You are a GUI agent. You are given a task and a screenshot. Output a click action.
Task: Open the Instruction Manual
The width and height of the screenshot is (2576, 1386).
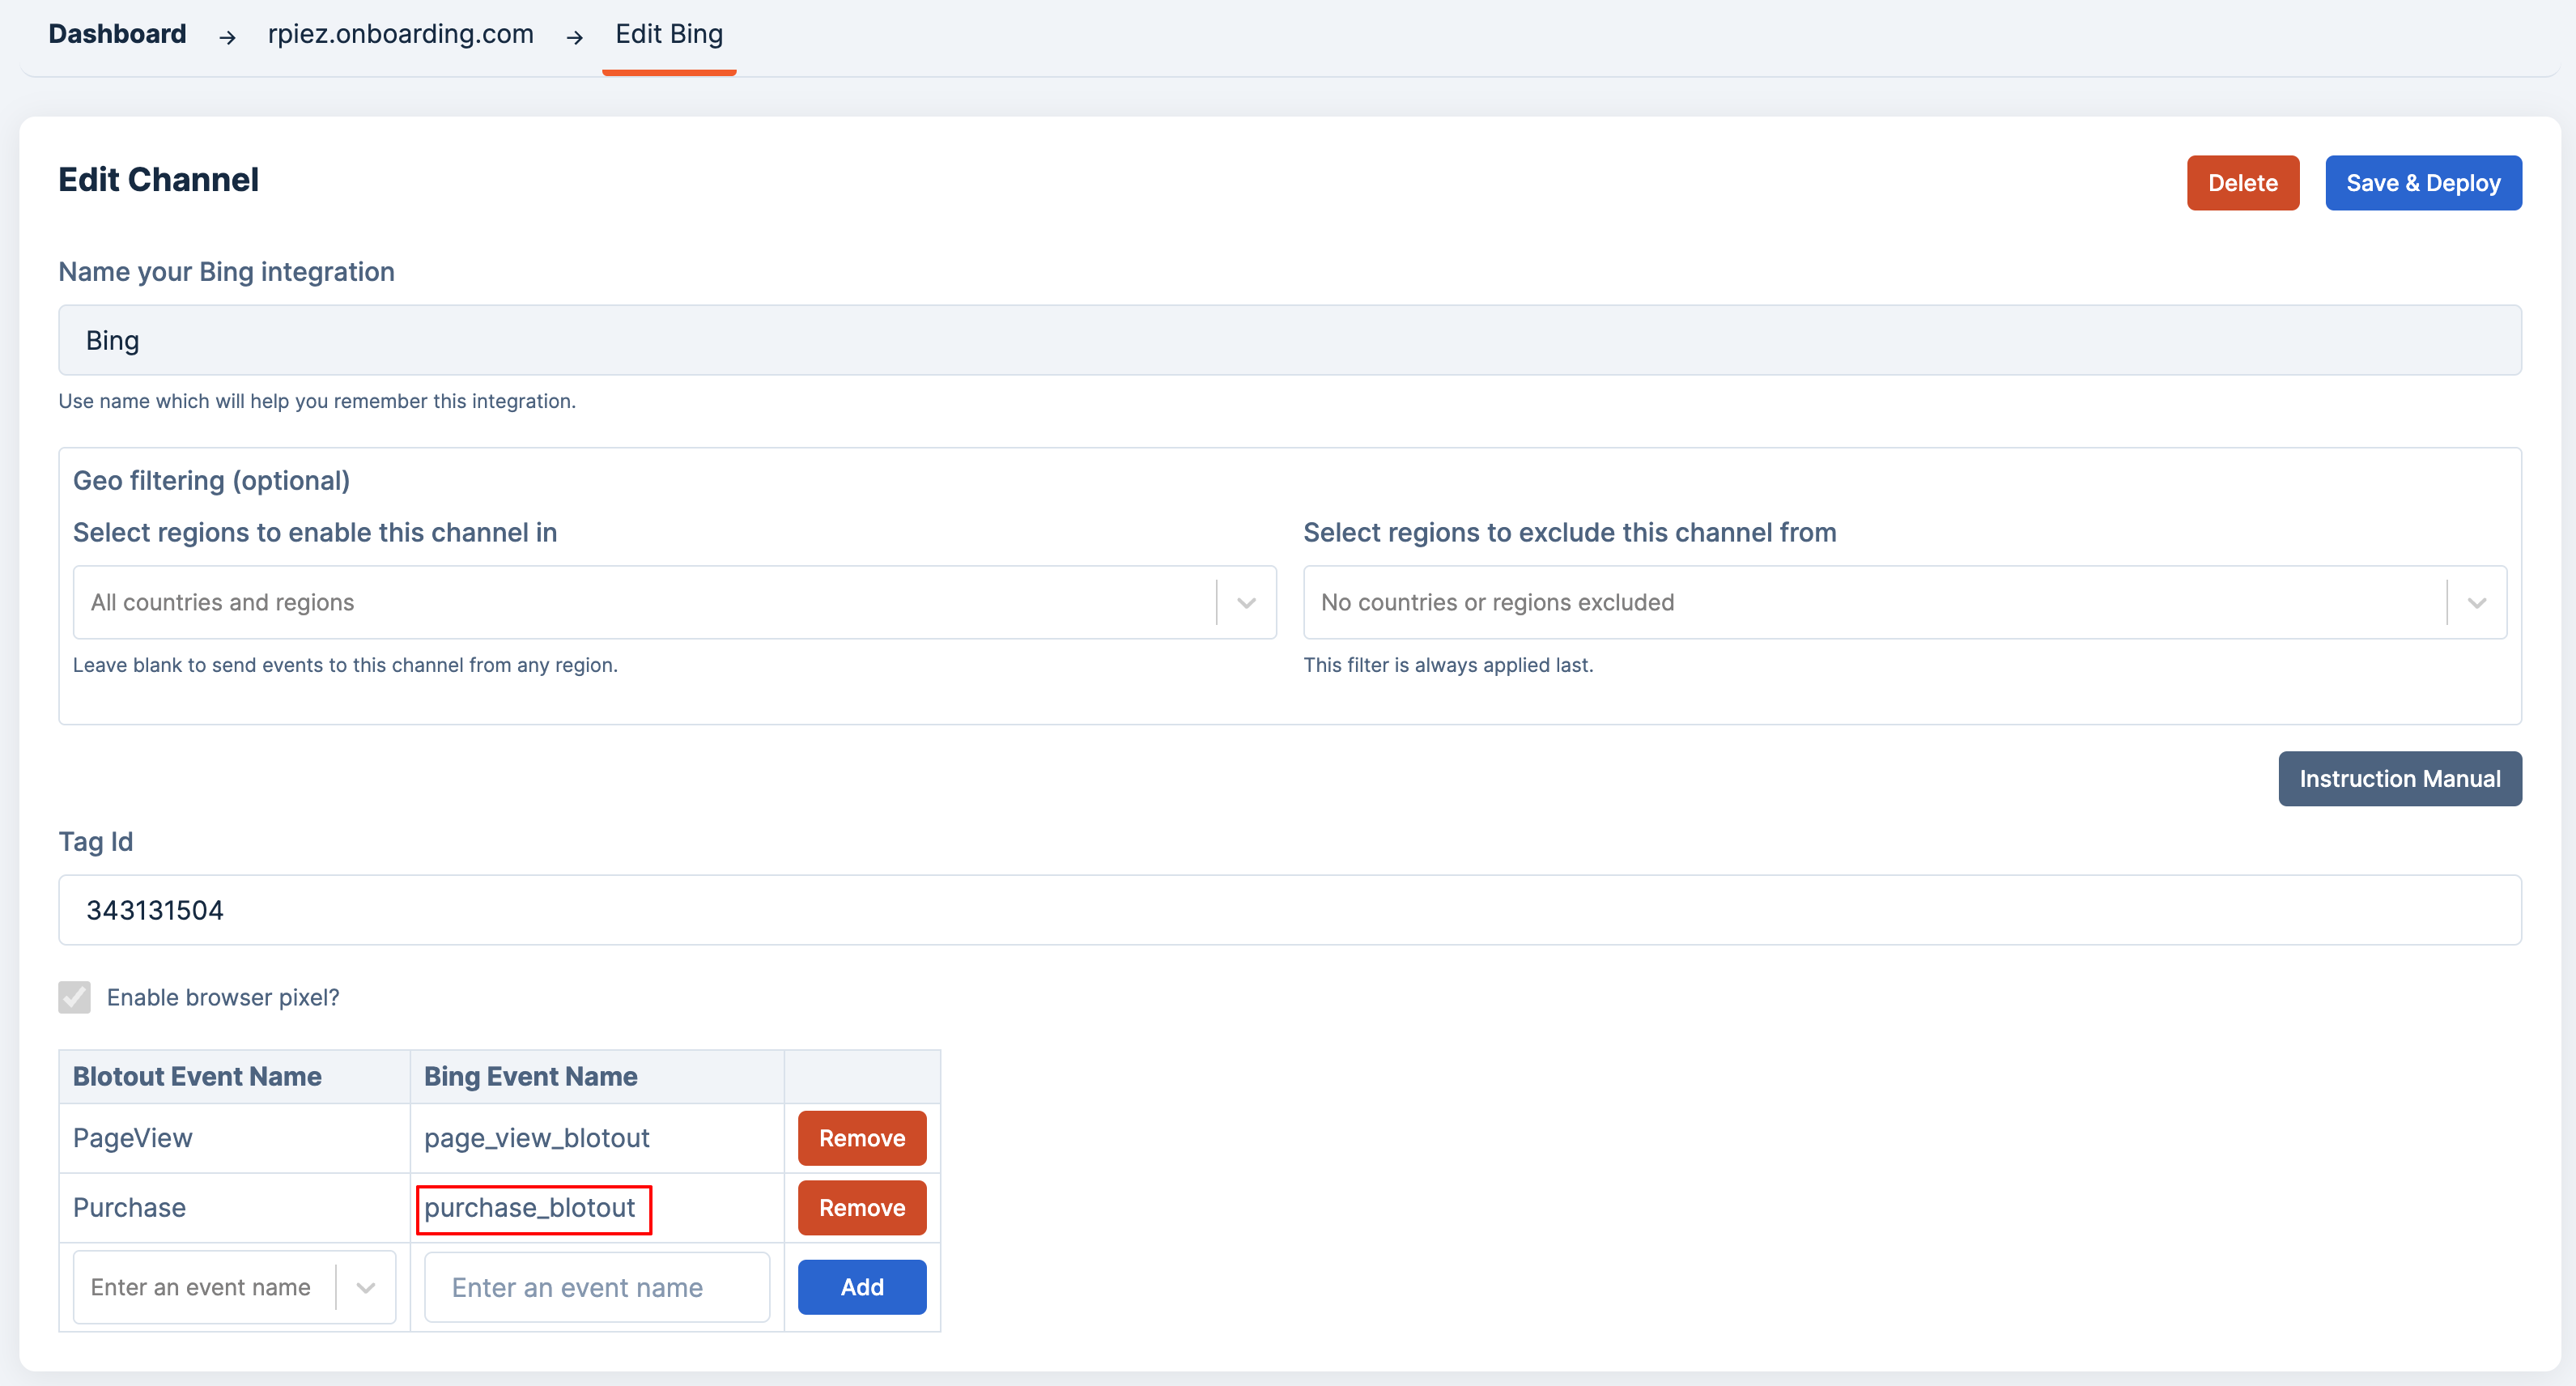click(x=2399, y=779)
